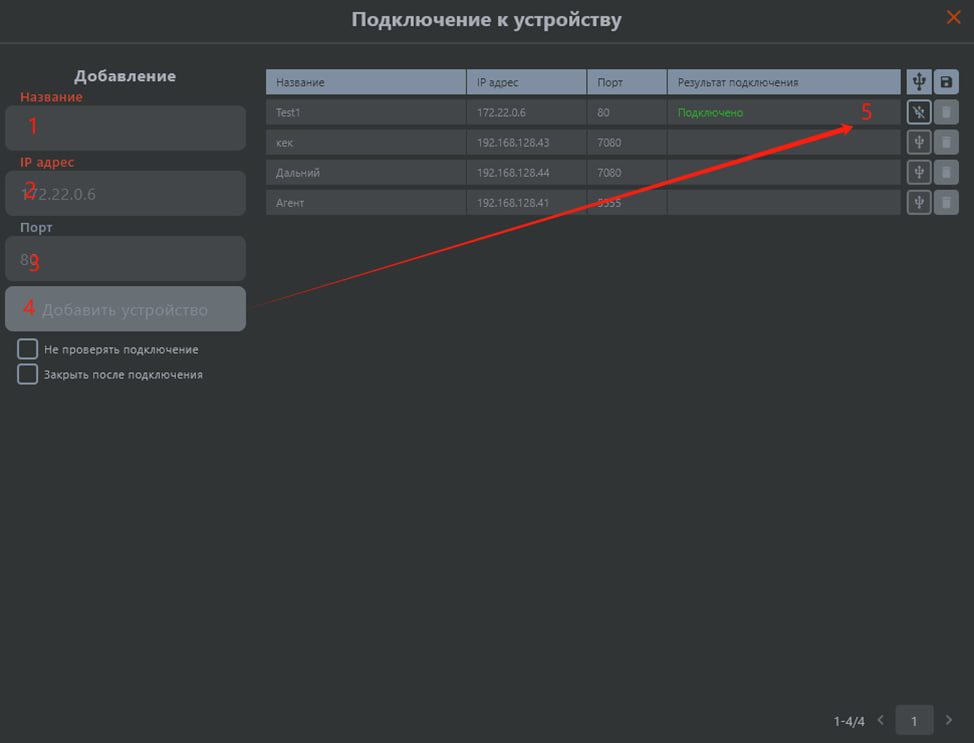Click the save floppy disk icon
The image size is (974, 743).
946,82
